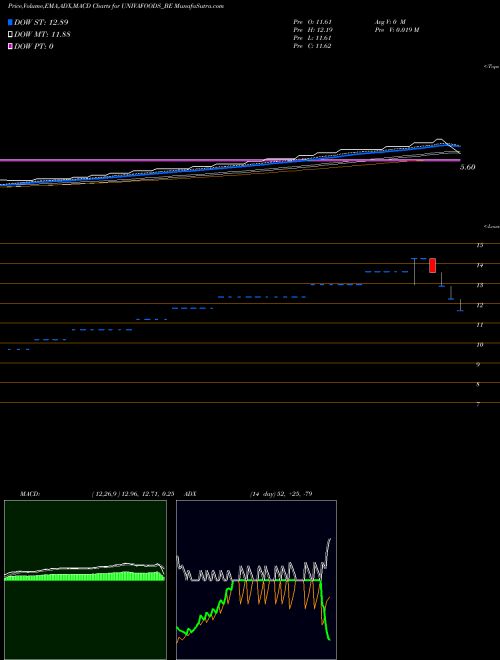Screen dimensions: 500x660
Task: Click the 'ADX' panel heading
Action: pyautogui.click(x=190, y=494)
